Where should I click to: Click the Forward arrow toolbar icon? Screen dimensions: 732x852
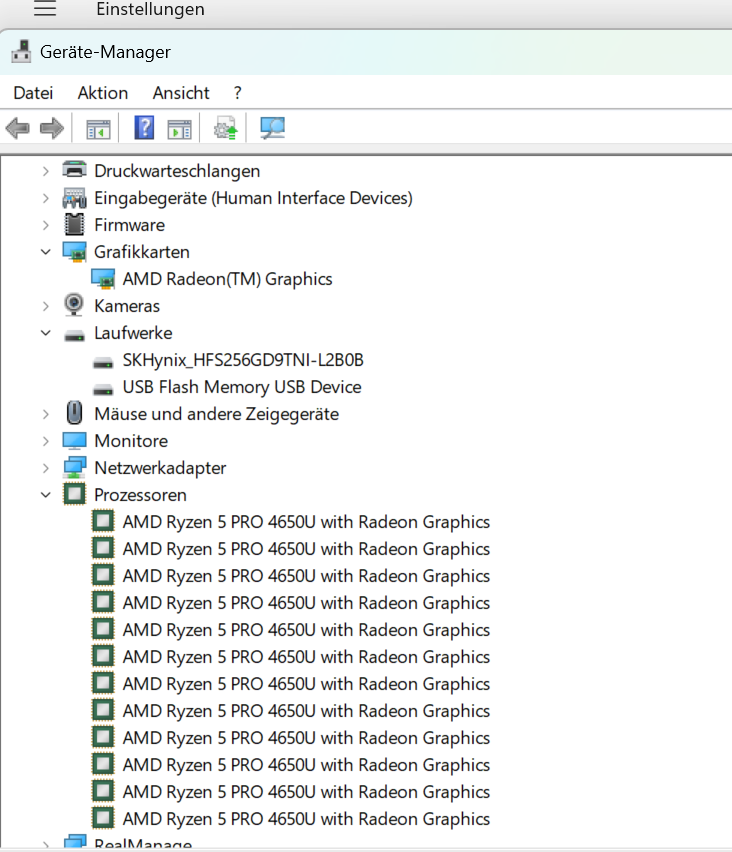[52, 129]
